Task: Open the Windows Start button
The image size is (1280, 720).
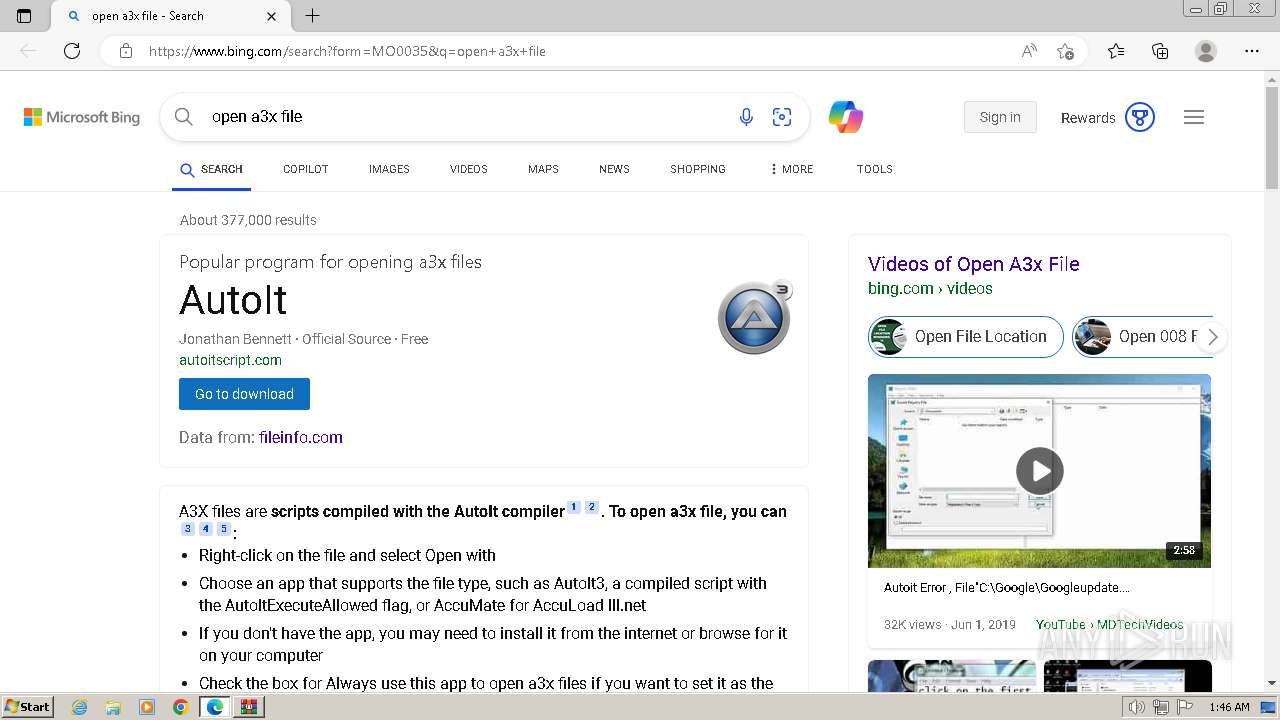Action: (27, 707)
